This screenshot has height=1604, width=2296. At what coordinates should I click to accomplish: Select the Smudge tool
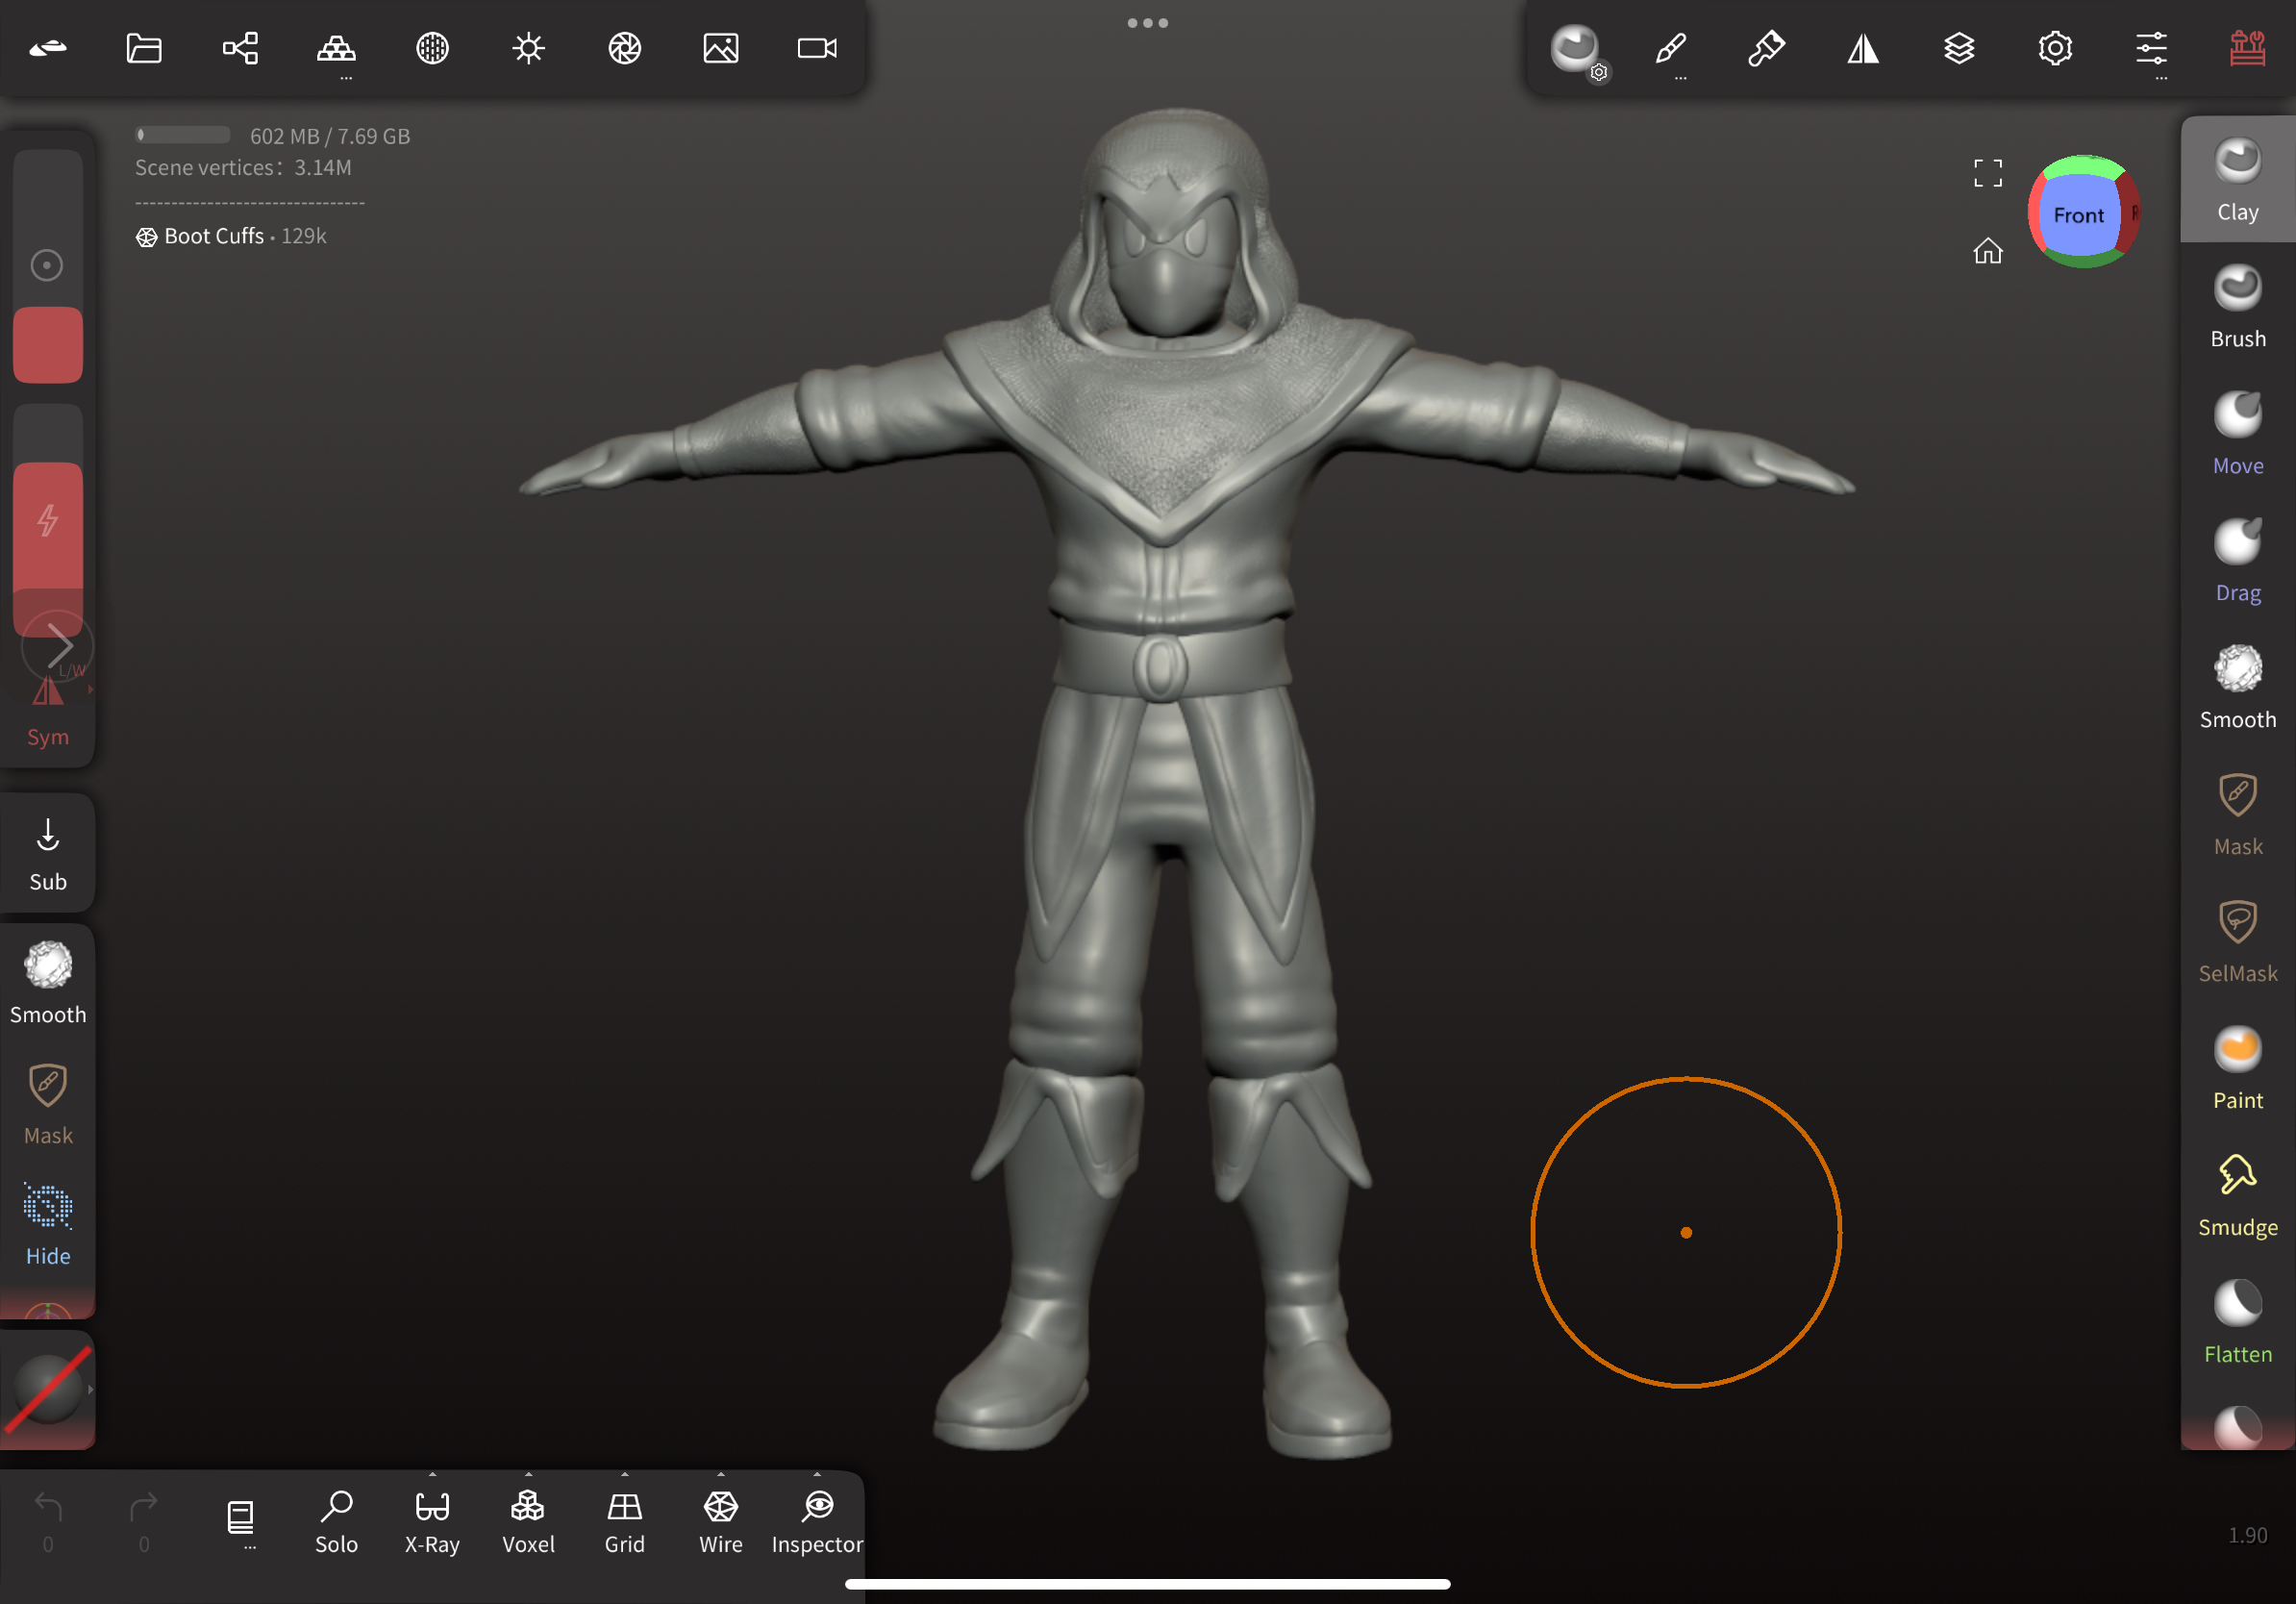(2237, 1195)
